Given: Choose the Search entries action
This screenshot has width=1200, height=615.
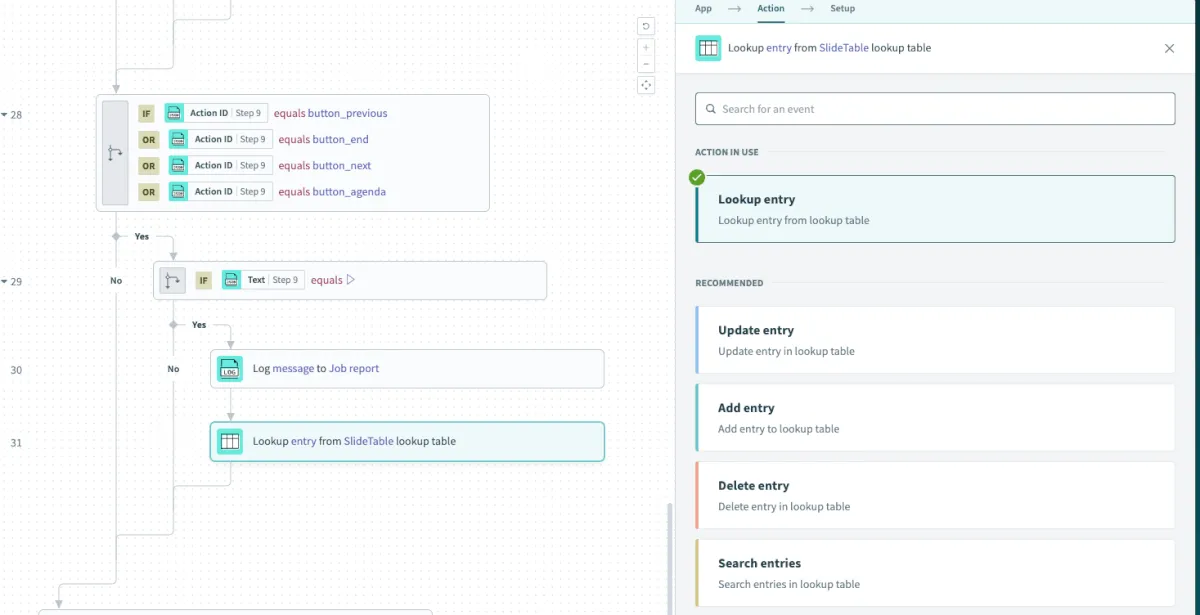Looking at the screenshot, I should 935,573.
